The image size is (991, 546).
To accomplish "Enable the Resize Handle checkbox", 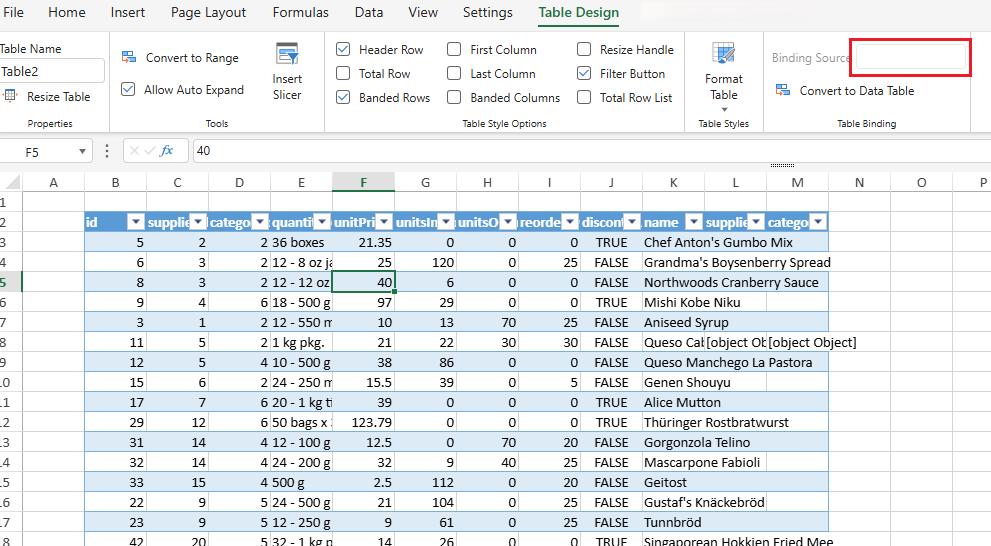I will pos(584,49).
